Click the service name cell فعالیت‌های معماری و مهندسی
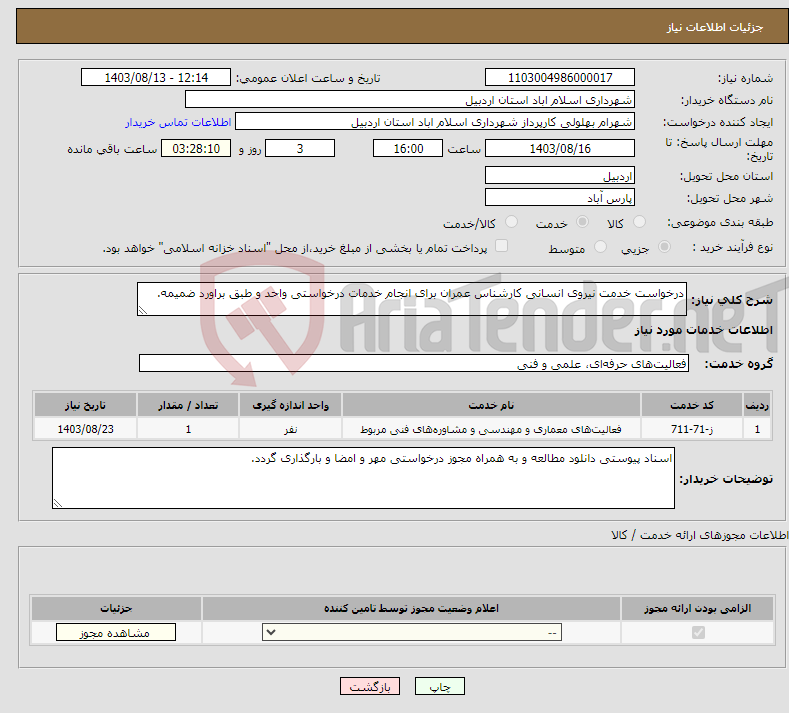The height and width of the screenshot is (713, 789). (491, 429)
